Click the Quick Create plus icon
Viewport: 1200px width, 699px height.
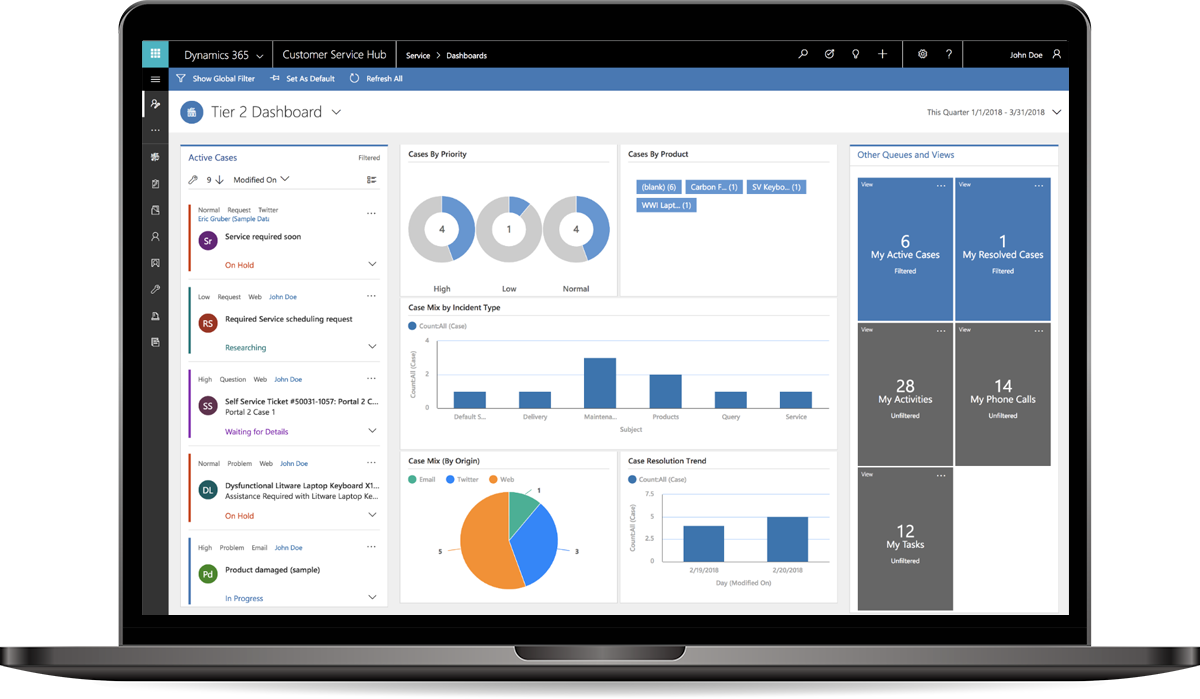(x=881, y=54)
